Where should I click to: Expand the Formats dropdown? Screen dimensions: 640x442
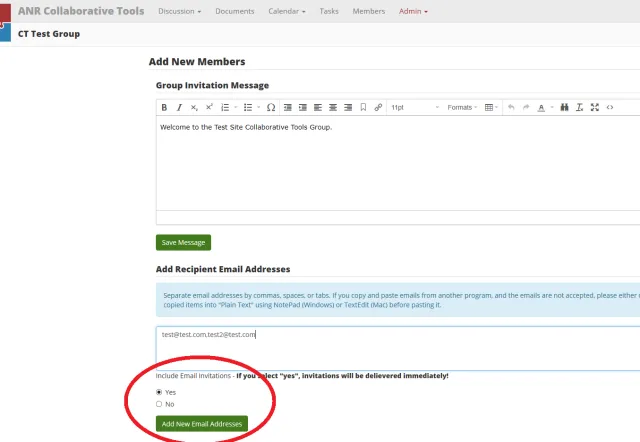click(462, 107)
